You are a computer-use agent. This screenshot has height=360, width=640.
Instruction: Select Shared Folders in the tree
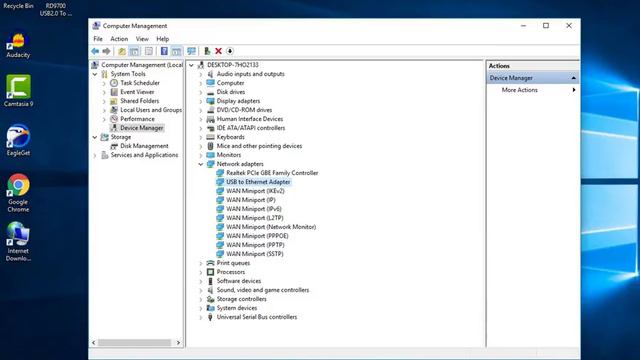point(140,101)
